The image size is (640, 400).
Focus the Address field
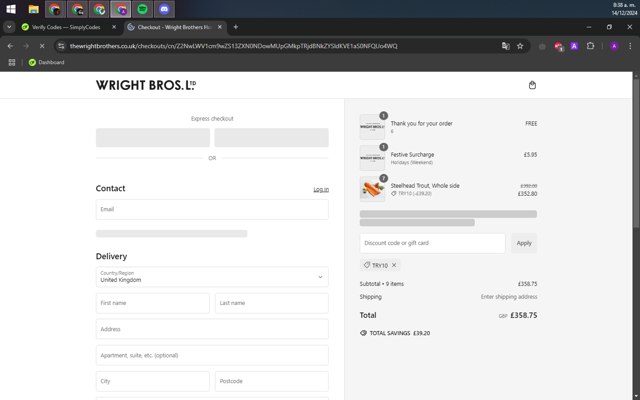(212, 329)
